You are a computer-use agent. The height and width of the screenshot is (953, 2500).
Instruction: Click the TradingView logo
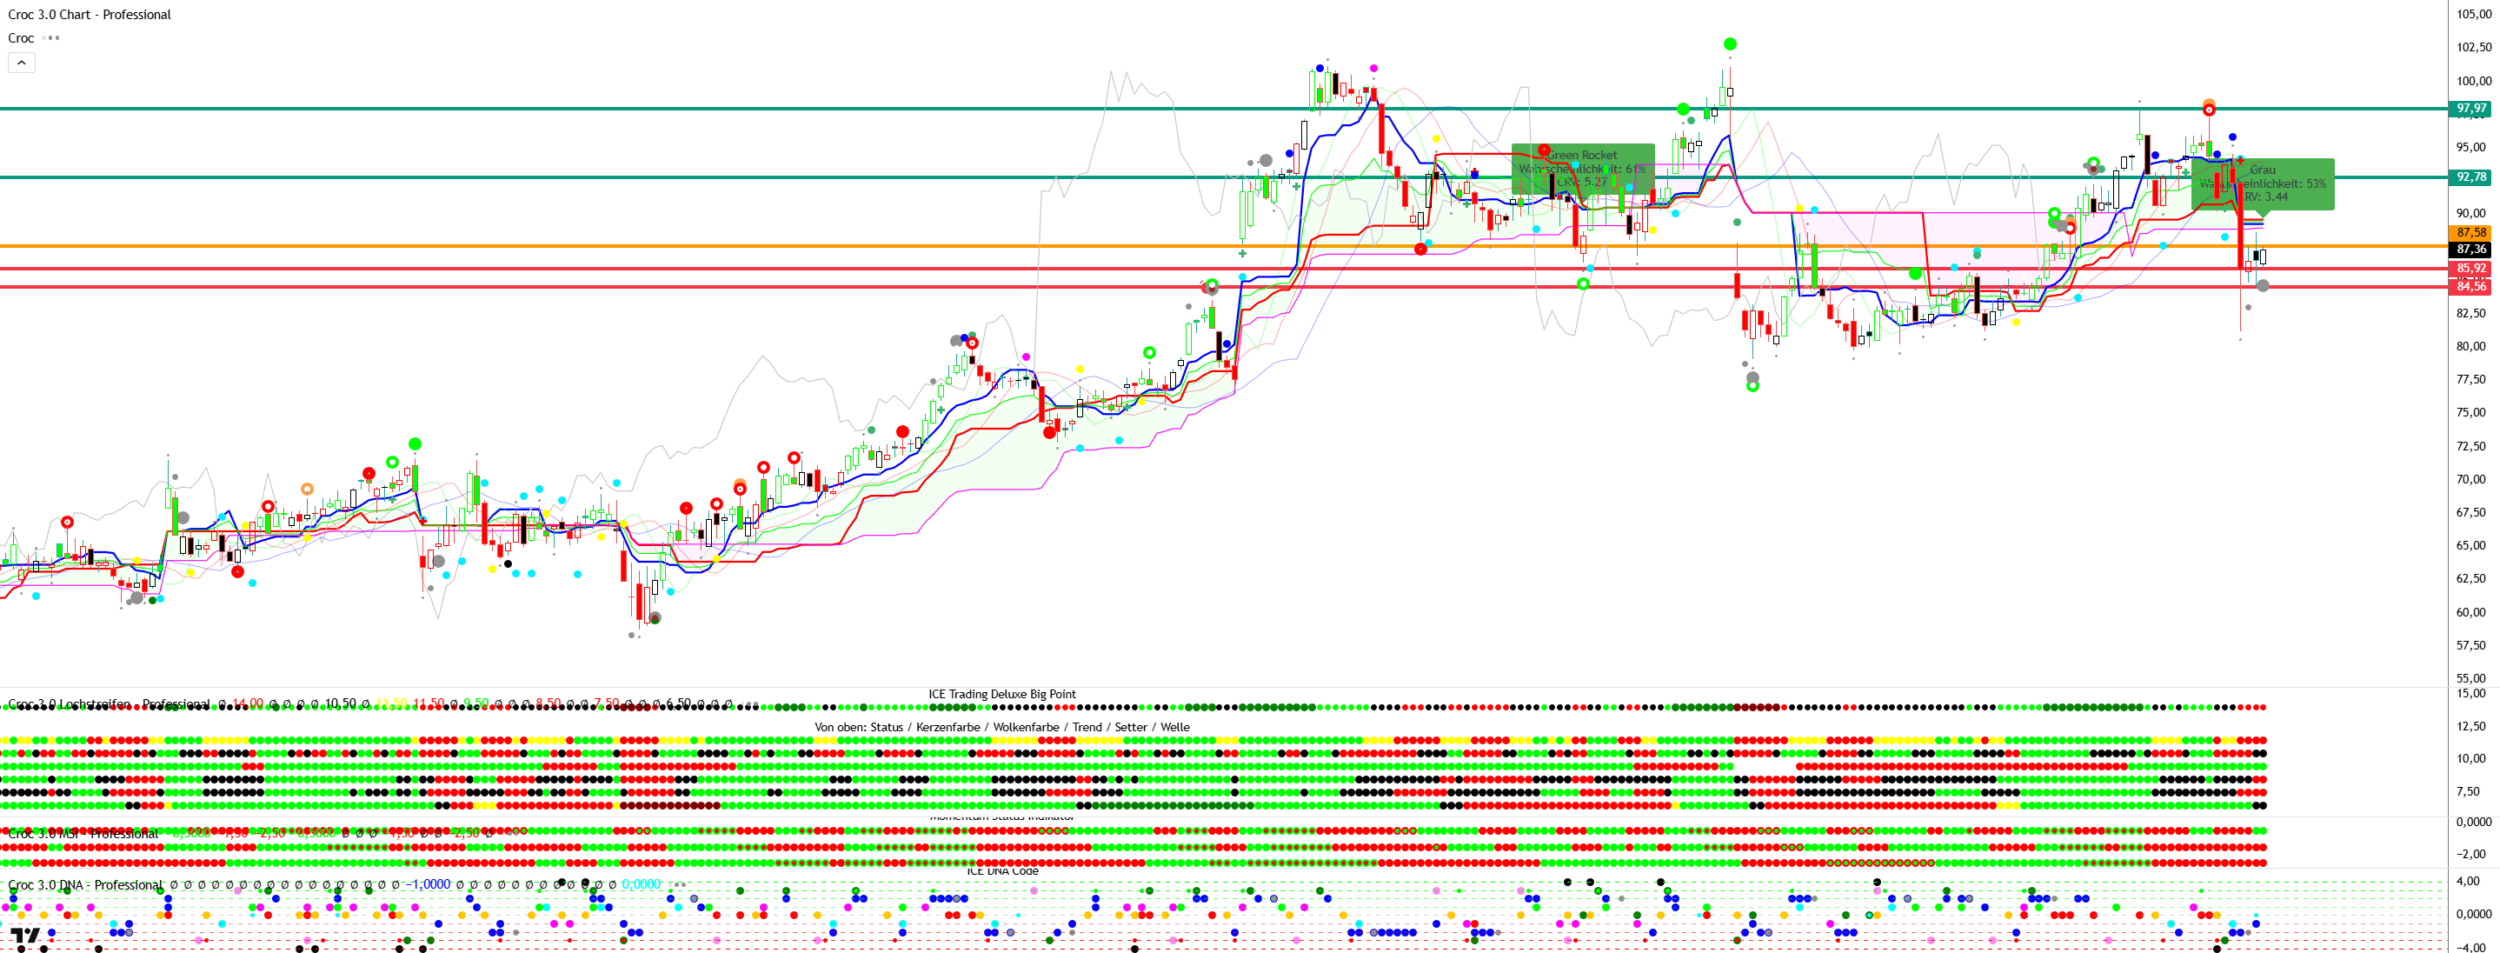(26, 937)
